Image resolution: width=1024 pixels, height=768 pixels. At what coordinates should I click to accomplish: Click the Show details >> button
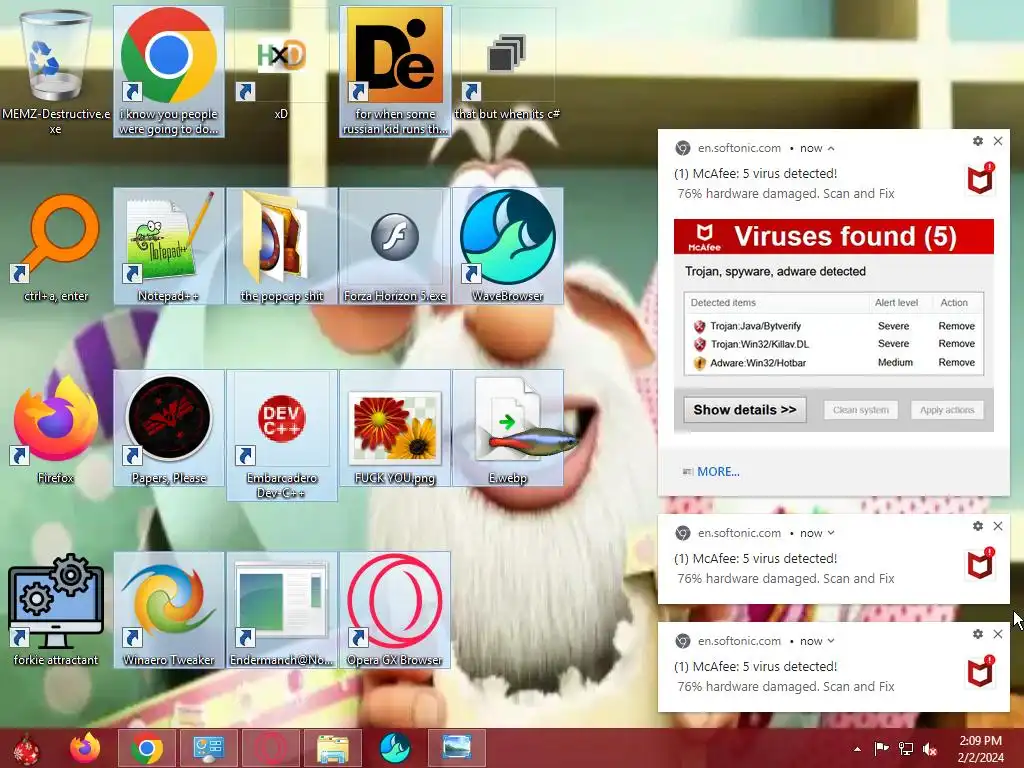(744, 410)
